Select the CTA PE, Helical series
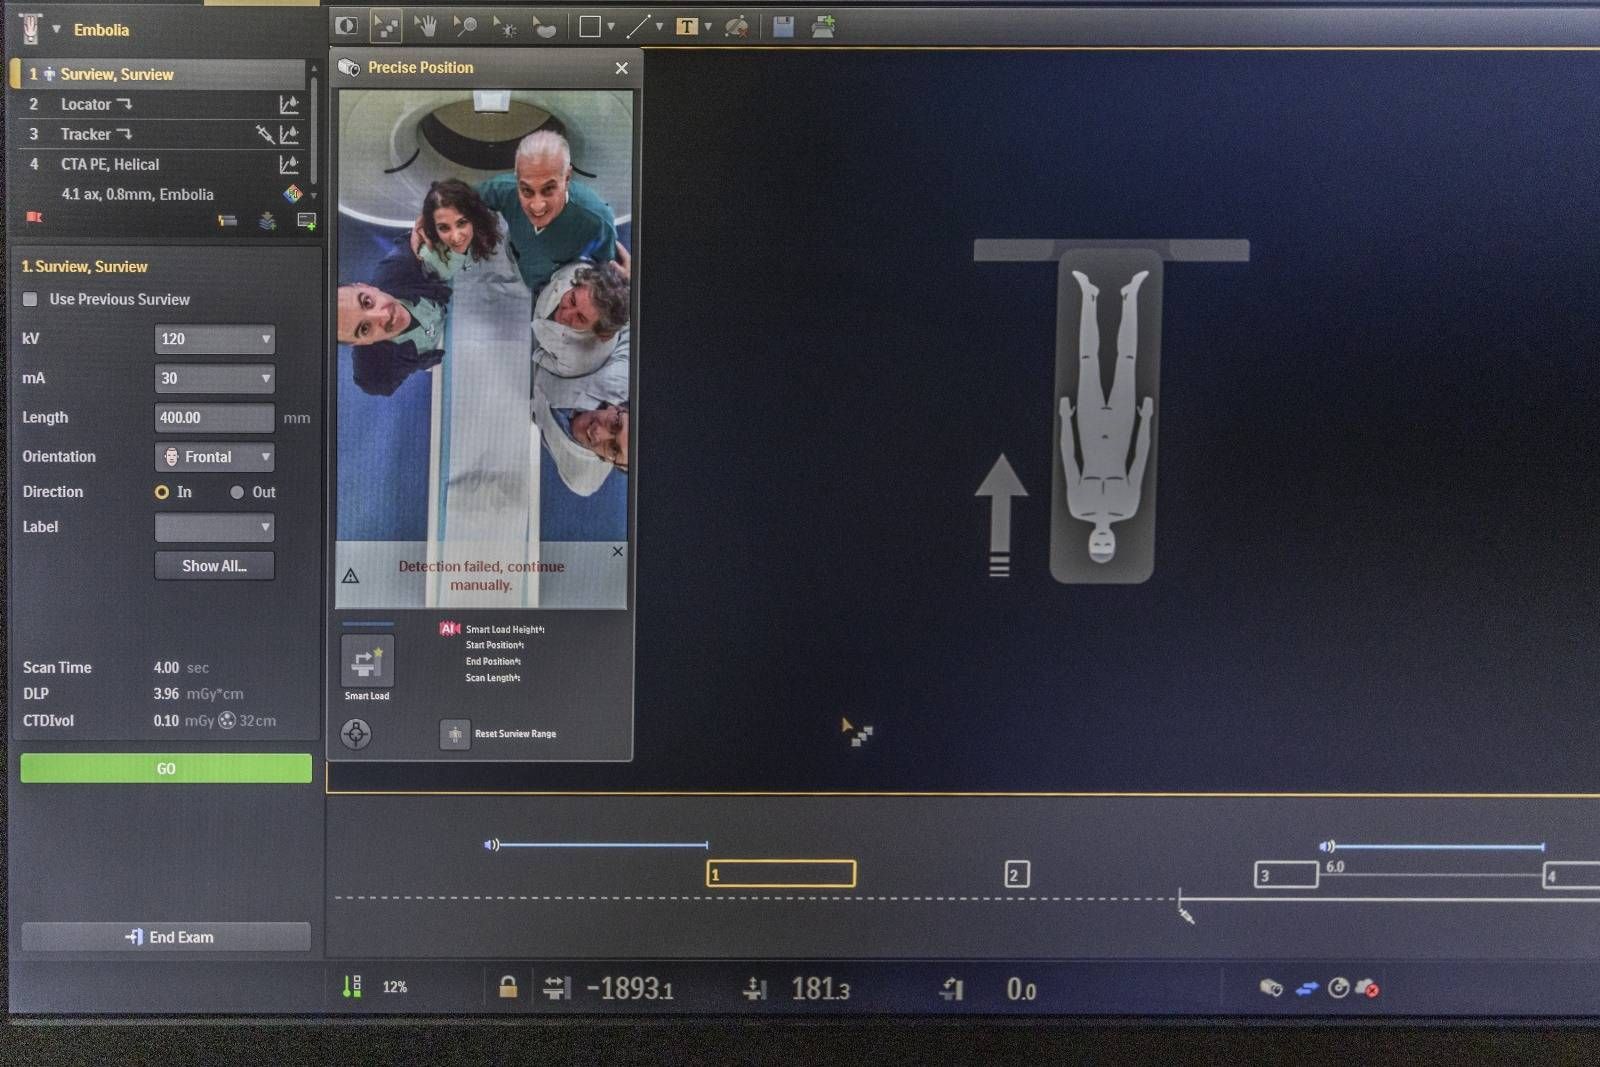 110,164
